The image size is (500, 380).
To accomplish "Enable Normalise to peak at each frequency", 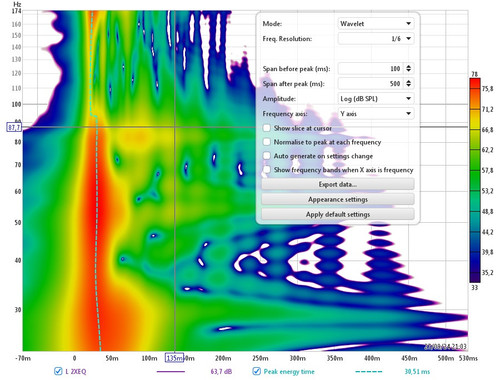I will pos(267,142).
